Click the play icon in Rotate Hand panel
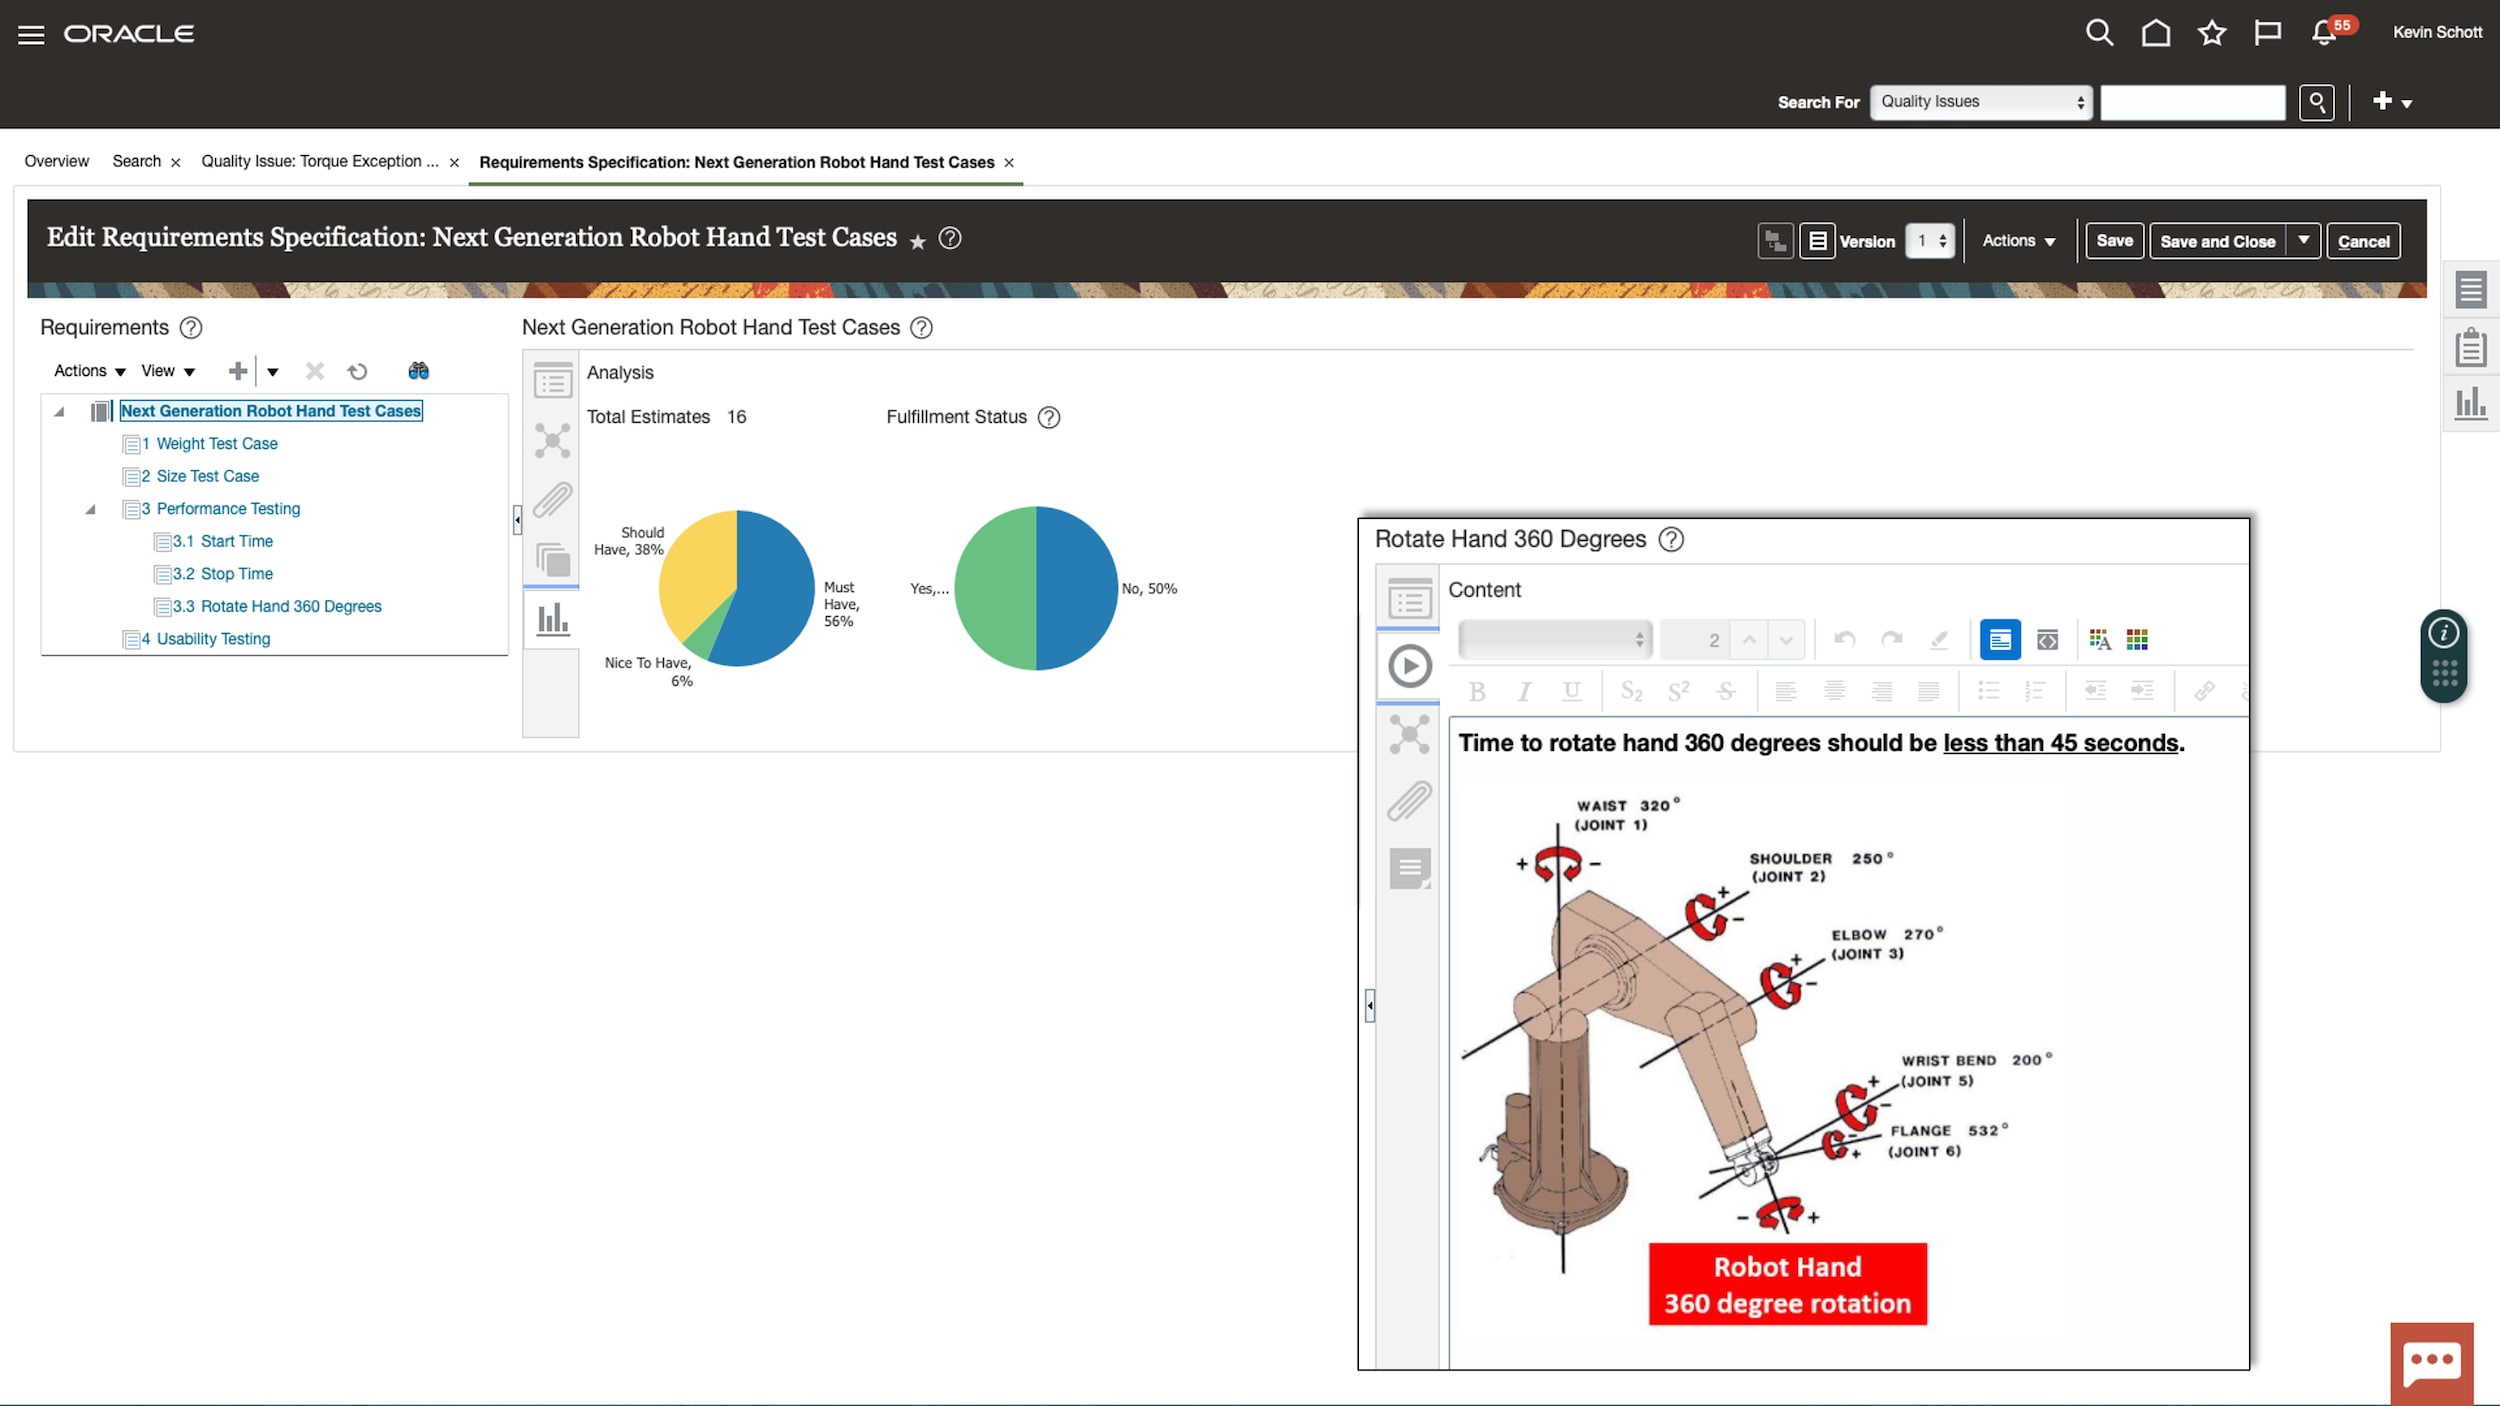 click(1409, 666)
